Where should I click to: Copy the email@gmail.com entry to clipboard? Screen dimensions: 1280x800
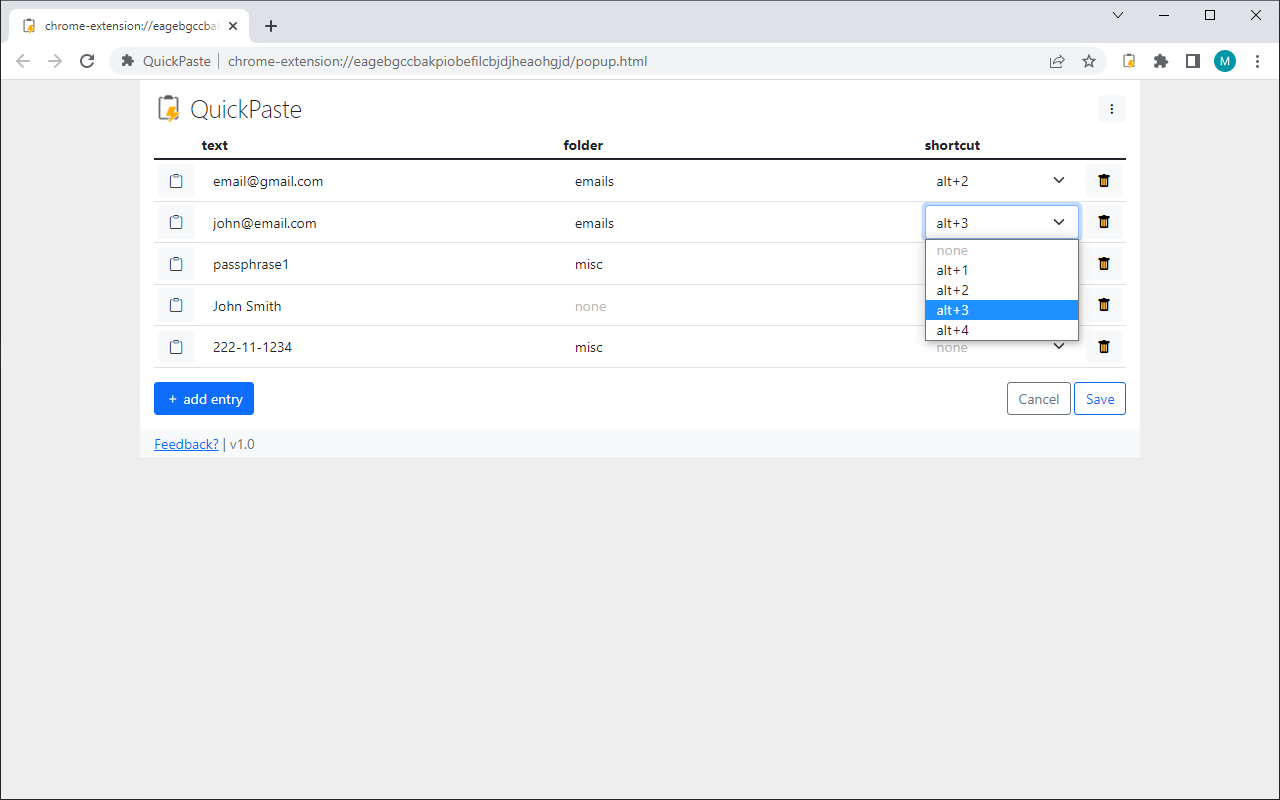click(x=176, y=180)
